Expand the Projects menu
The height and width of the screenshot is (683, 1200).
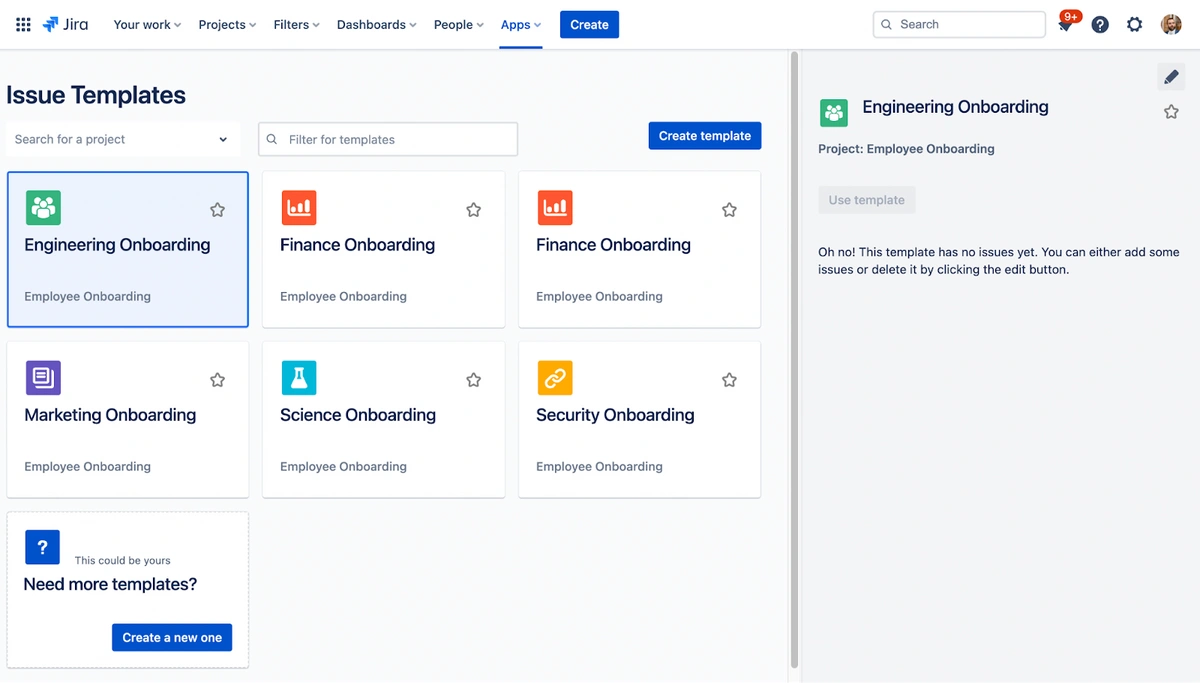tap(226, 24)
